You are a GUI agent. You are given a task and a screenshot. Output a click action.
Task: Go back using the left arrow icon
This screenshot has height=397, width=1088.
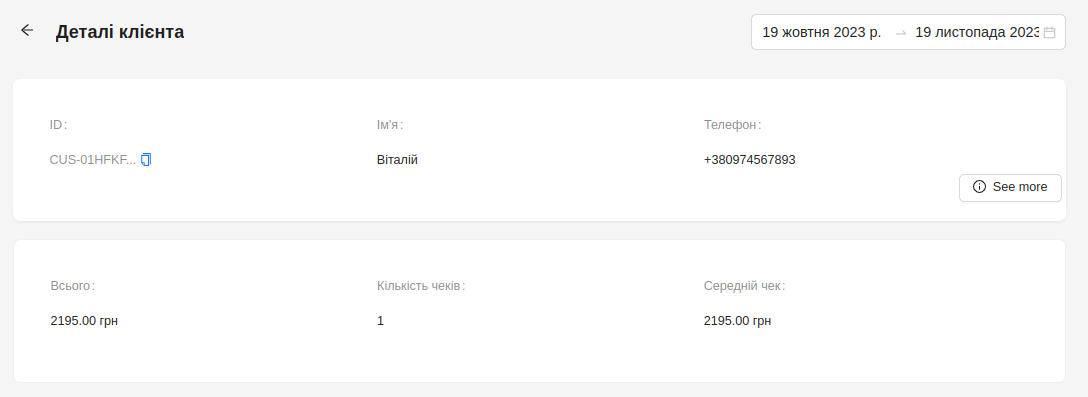tap(26, 30)
